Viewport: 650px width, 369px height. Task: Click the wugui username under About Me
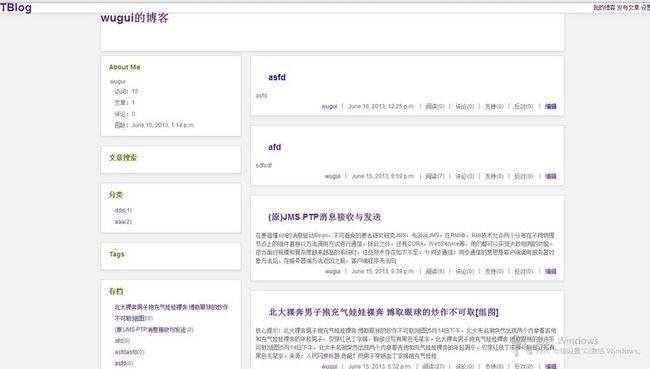point(117,81)
